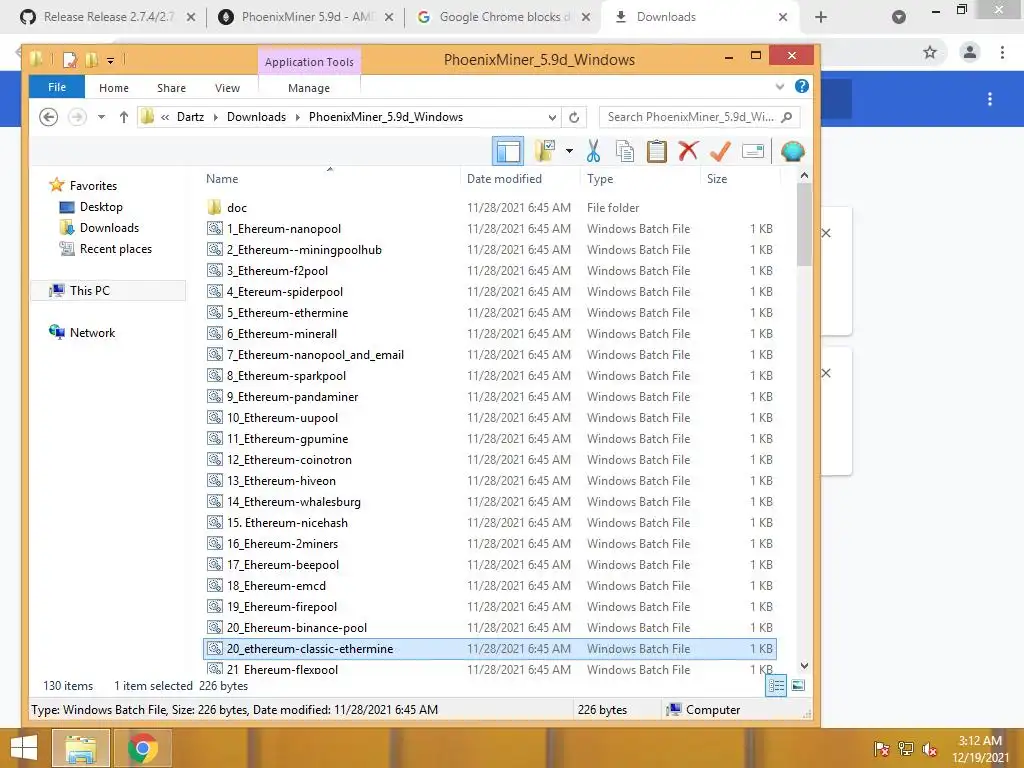Viewport: 1024px width, 768px height.
Task: Cut the selected file with scissors icon
Action: pyautogui.click(x=593, y=151)
